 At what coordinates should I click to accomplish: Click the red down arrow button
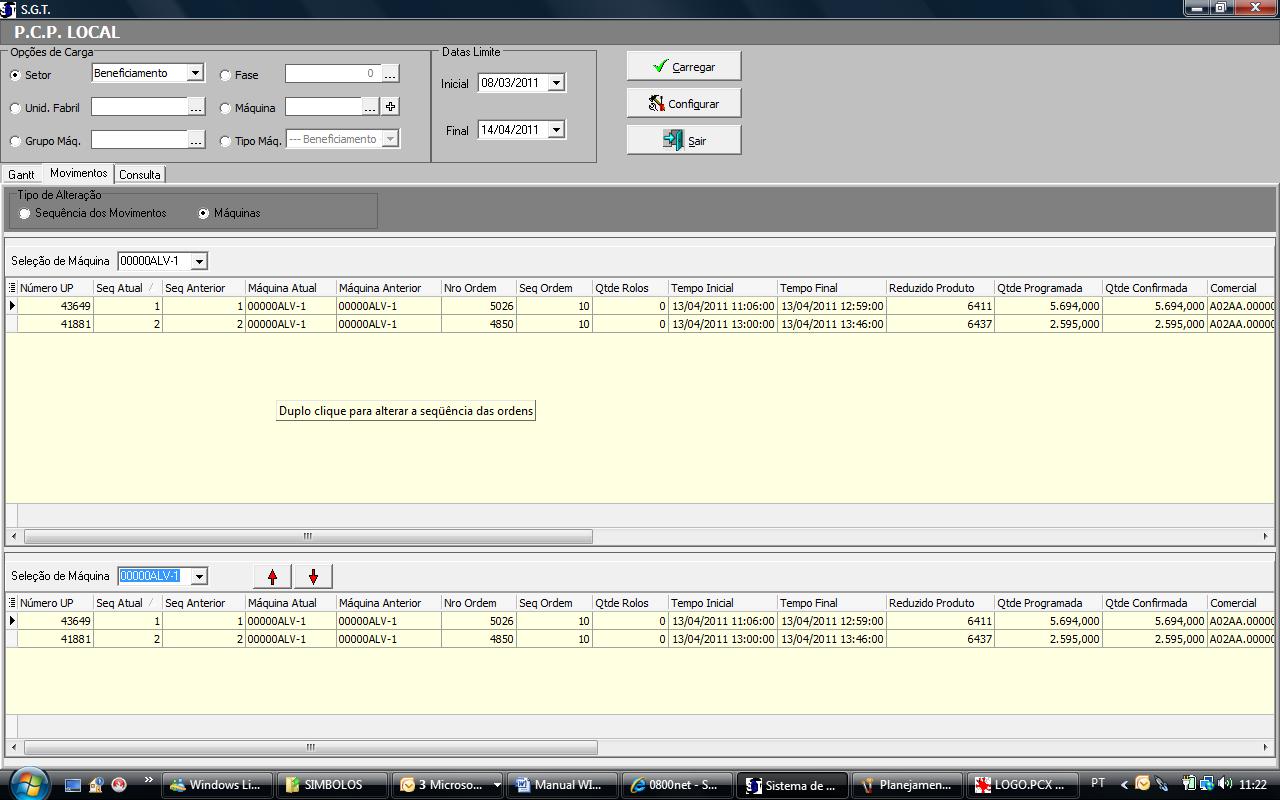tap(313, 577)
